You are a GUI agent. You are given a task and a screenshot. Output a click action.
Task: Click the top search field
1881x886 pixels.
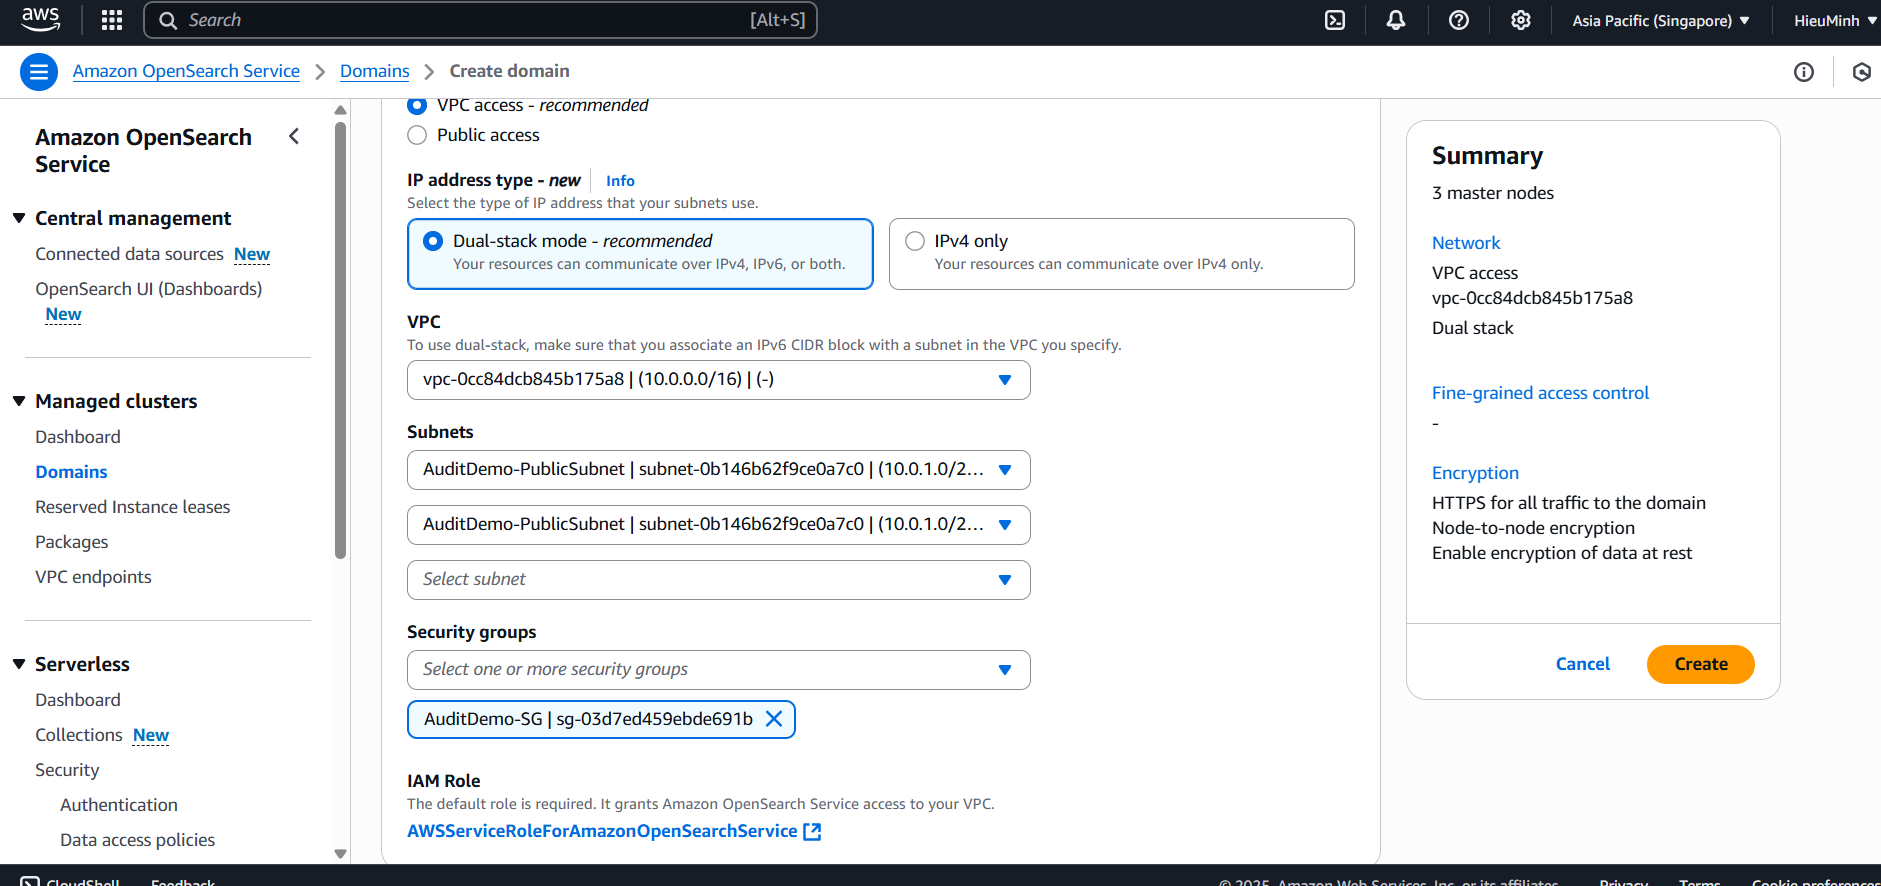click(481, 20)
